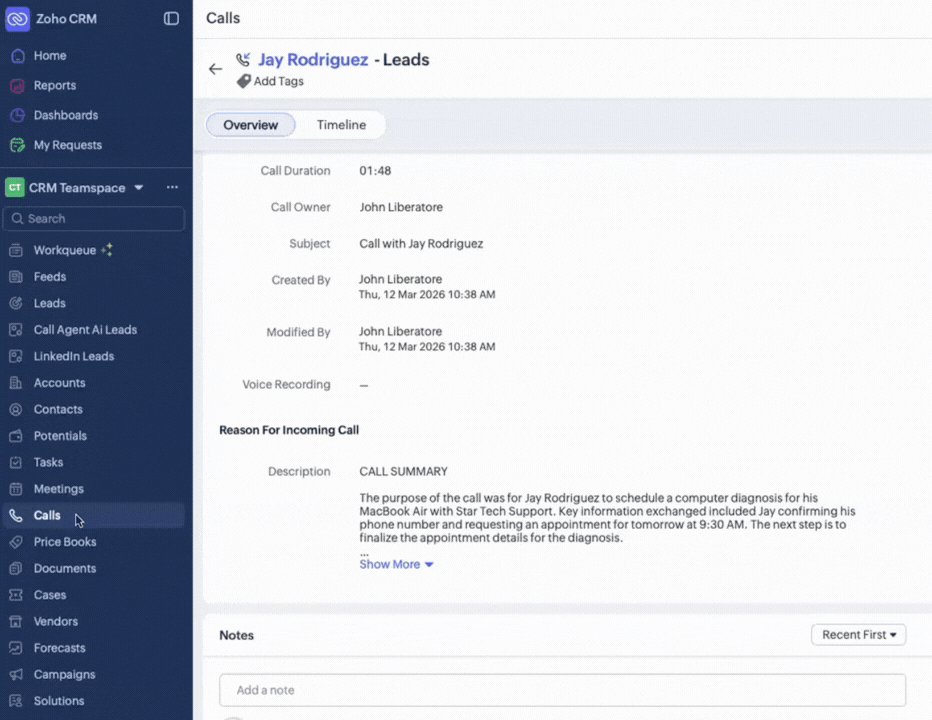
Task: Open Dashboards sidebar icon
Action: point(17,115)
